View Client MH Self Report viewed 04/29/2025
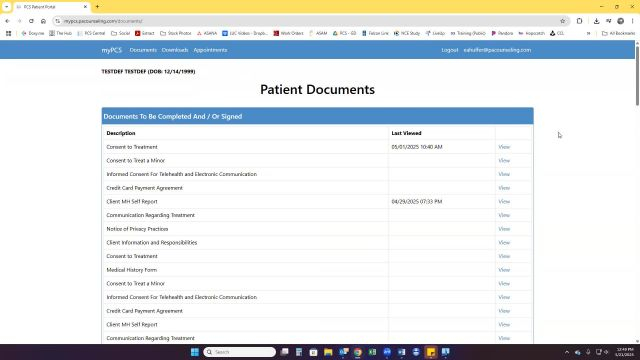Image resolution: width=640 pixels, height=360 pixels. click(x=504, y=202)
